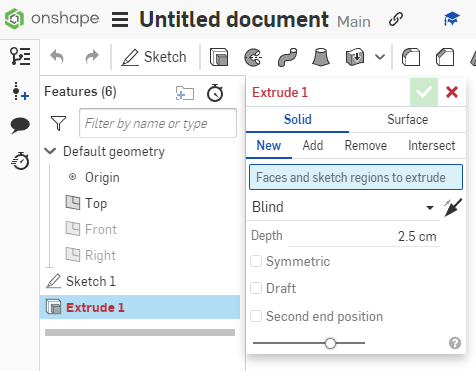This screenshot has height=371, width=476.
Task: Click the rollback bar
Action: [x=140, y=332]
